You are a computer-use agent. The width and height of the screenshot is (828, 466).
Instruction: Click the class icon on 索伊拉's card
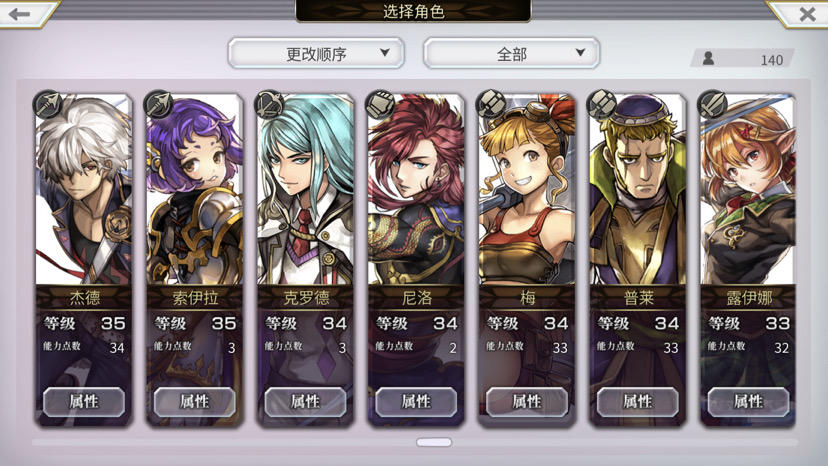tap(159, 104)
